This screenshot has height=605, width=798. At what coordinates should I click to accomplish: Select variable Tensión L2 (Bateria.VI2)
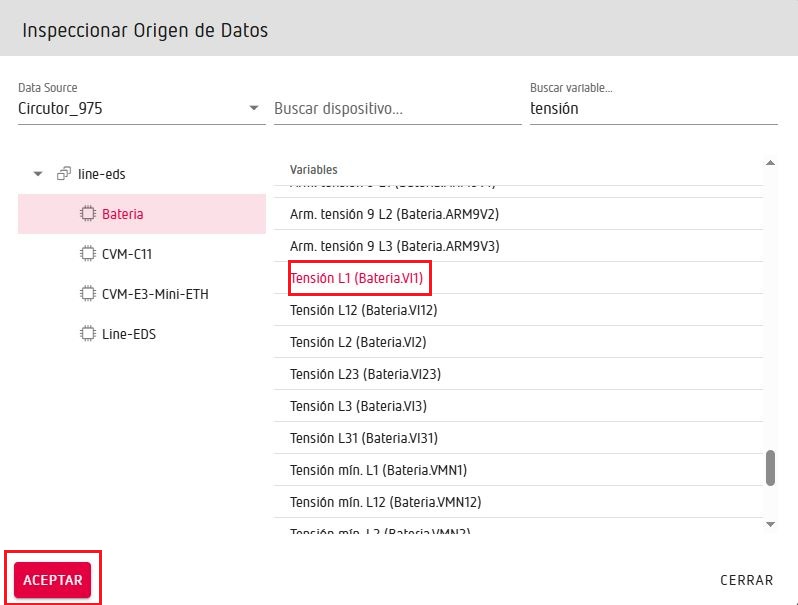pyautogui.click(x=518, y=342)
